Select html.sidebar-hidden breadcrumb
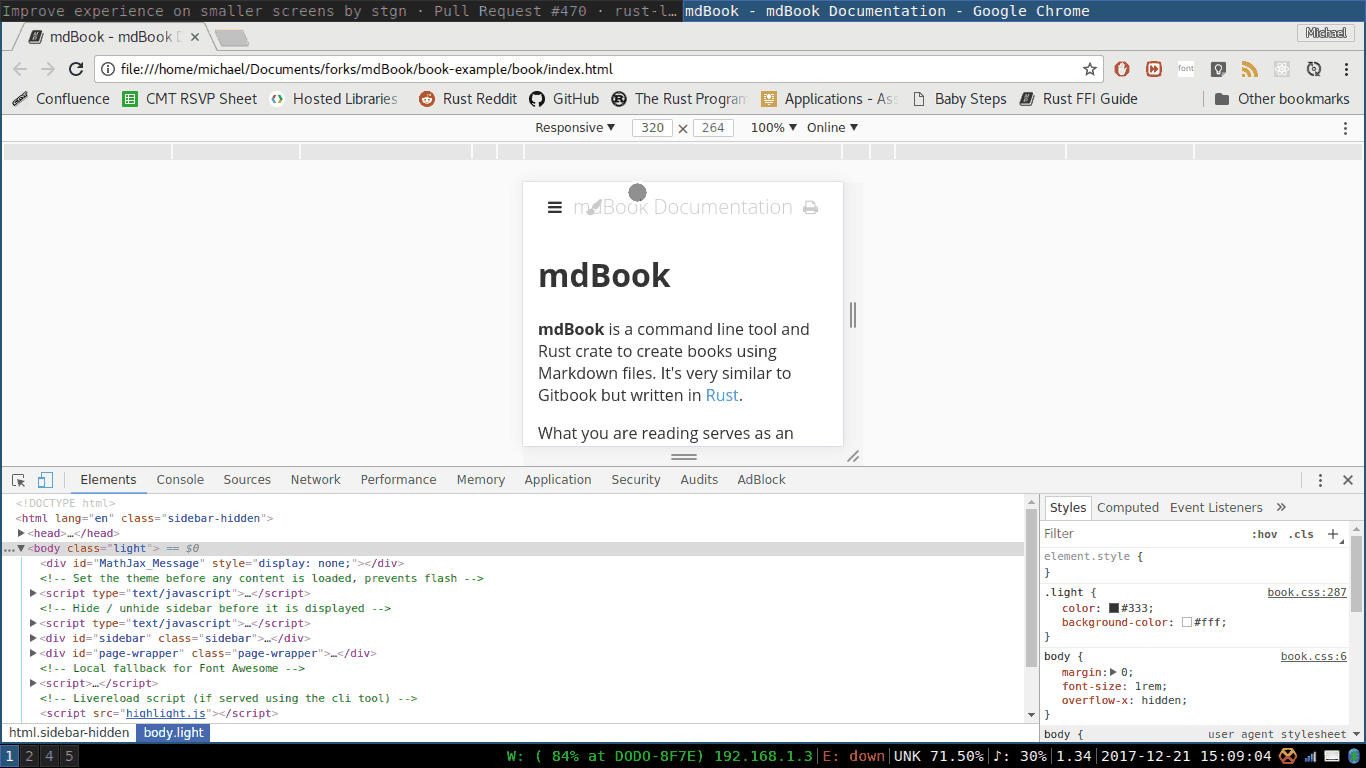This screenshot has height=768, width=1366. click(x=69, y=733)
